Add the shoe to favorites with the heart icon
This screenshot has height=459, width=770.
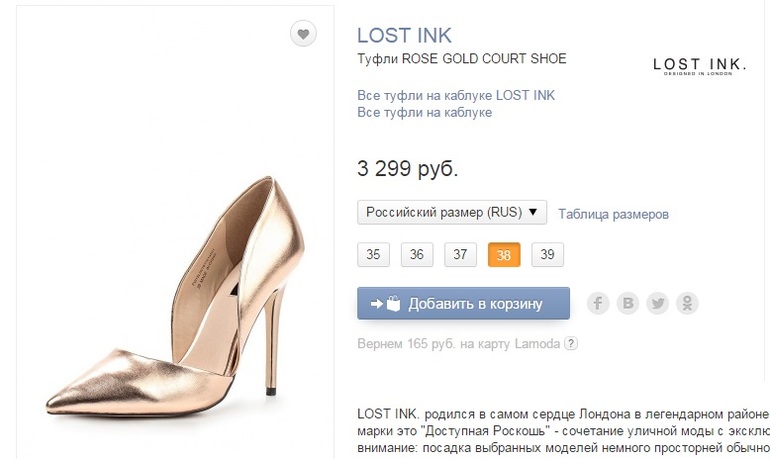[304, 34]
